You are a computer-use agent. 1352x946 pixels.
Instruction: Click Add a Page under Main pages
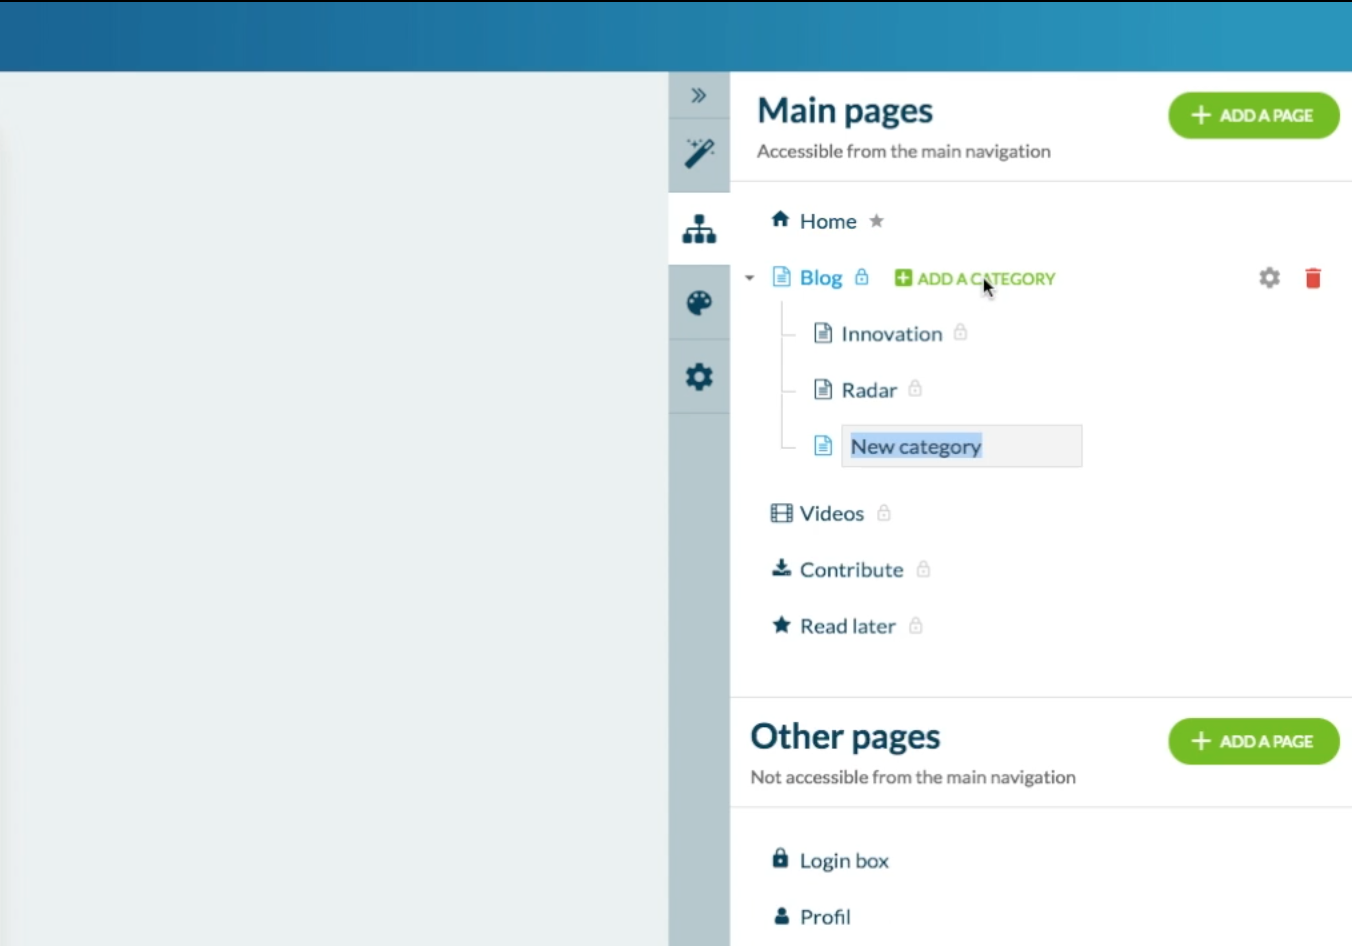pyautogui.click(x=1253, y=116)
